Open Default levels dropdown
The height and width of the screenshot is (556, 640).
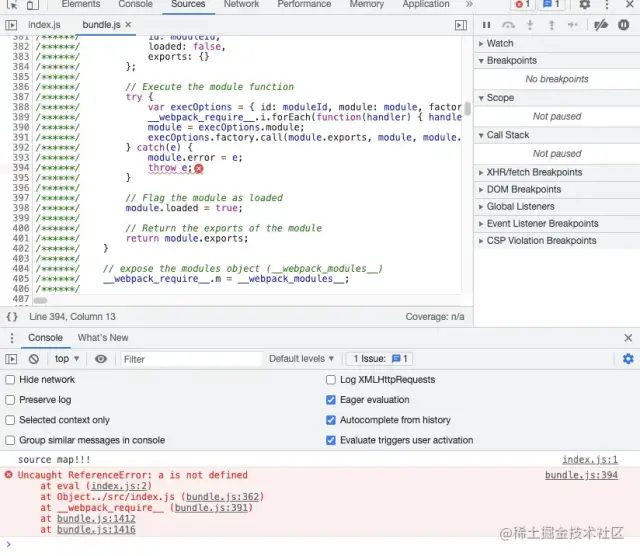301,359
